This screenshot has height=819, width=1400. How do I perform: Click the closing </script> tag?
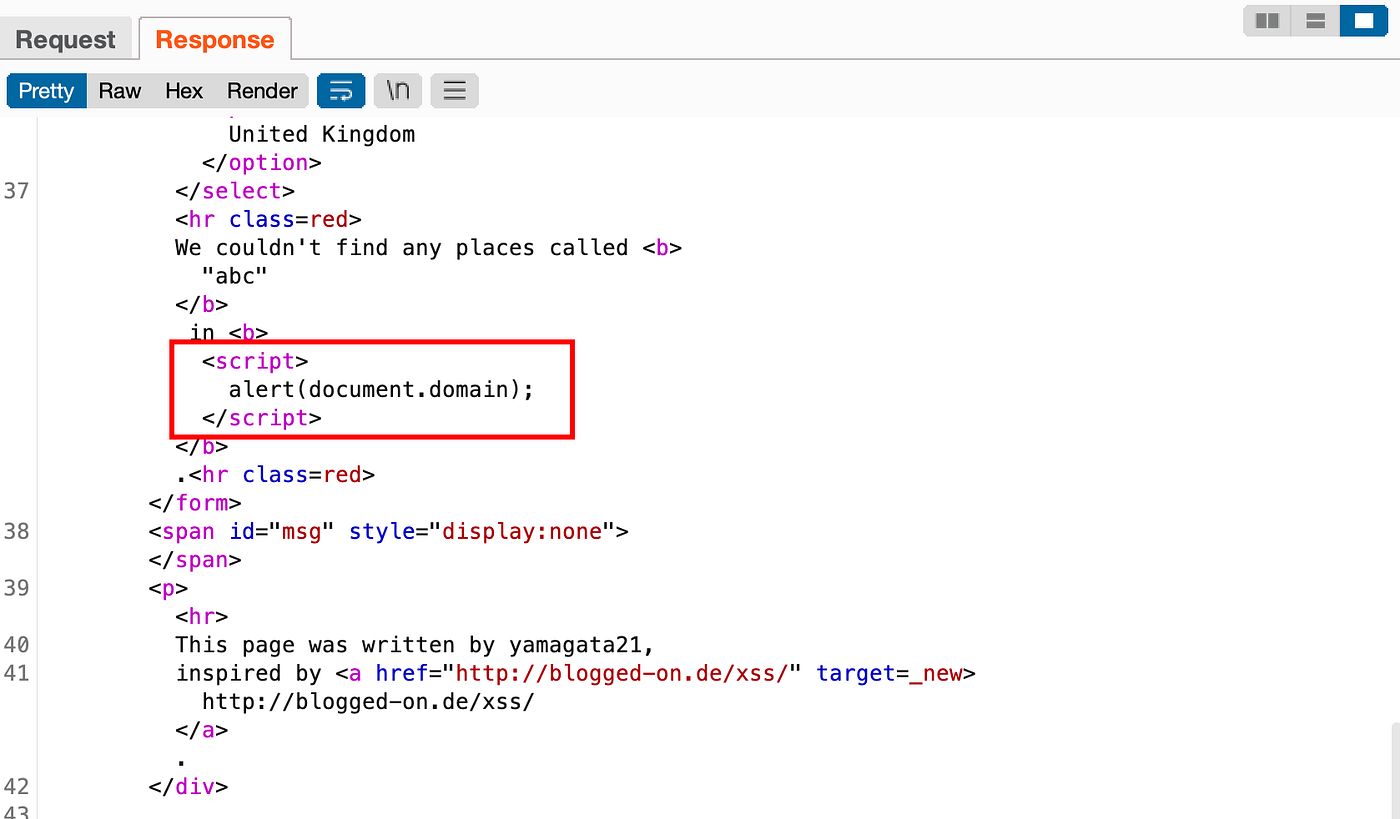tap(262, 417)
